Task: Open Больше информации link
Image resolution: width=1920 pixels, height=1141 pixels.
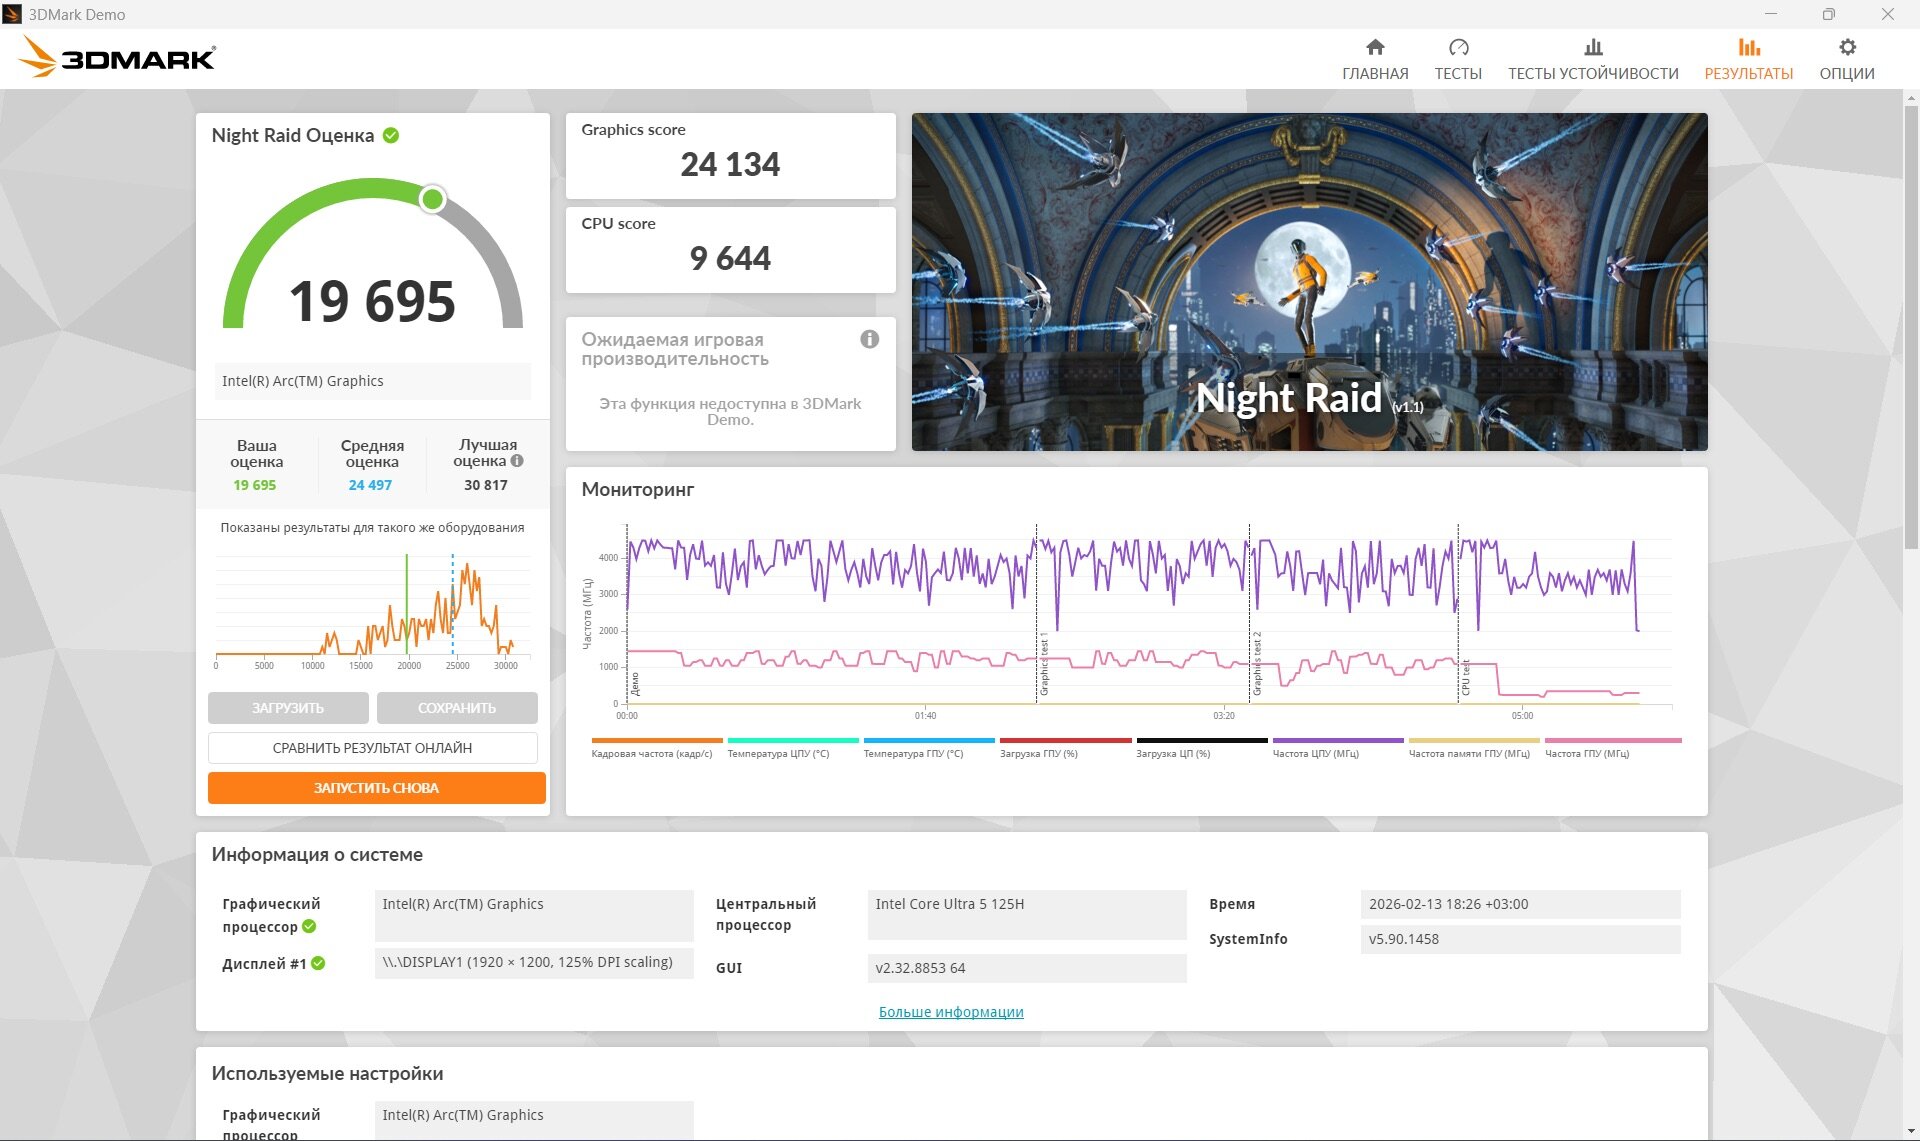Action: [x=951, y=1012]
